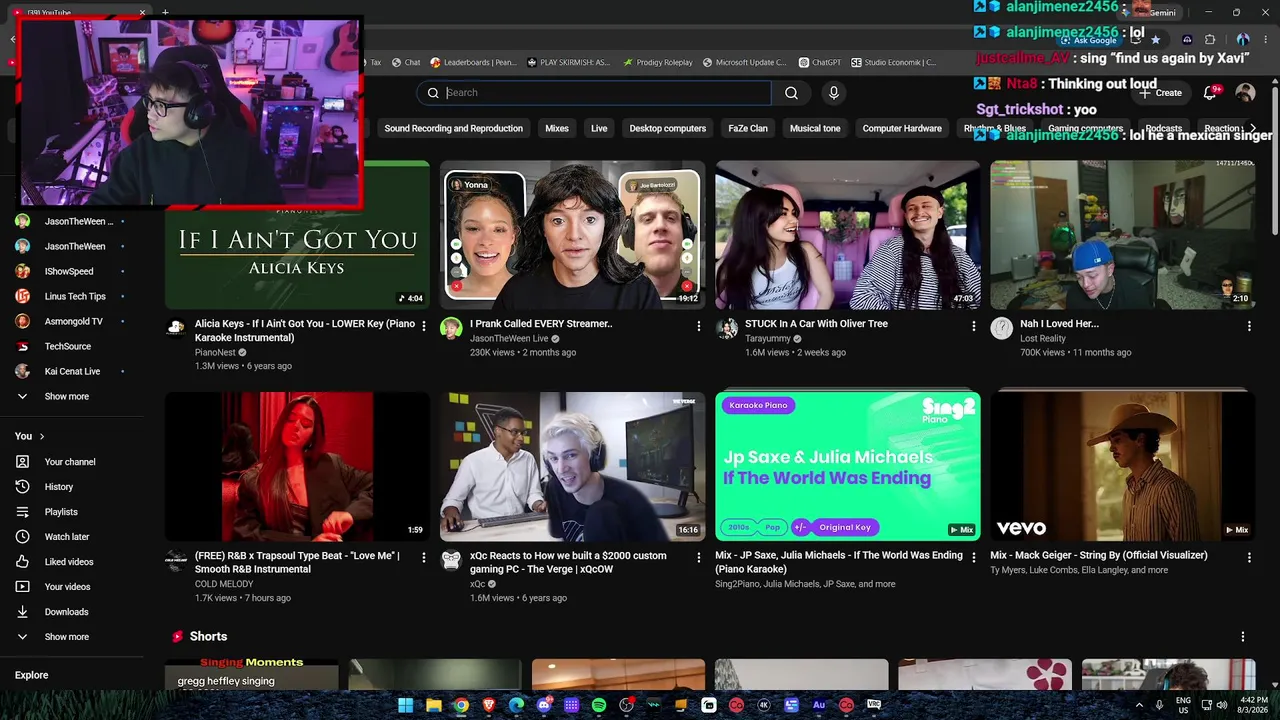Switch the ENG US input language
The width and height of the screenshot is (1280, 720).
pyautogui.click(x=1183, y=705)
